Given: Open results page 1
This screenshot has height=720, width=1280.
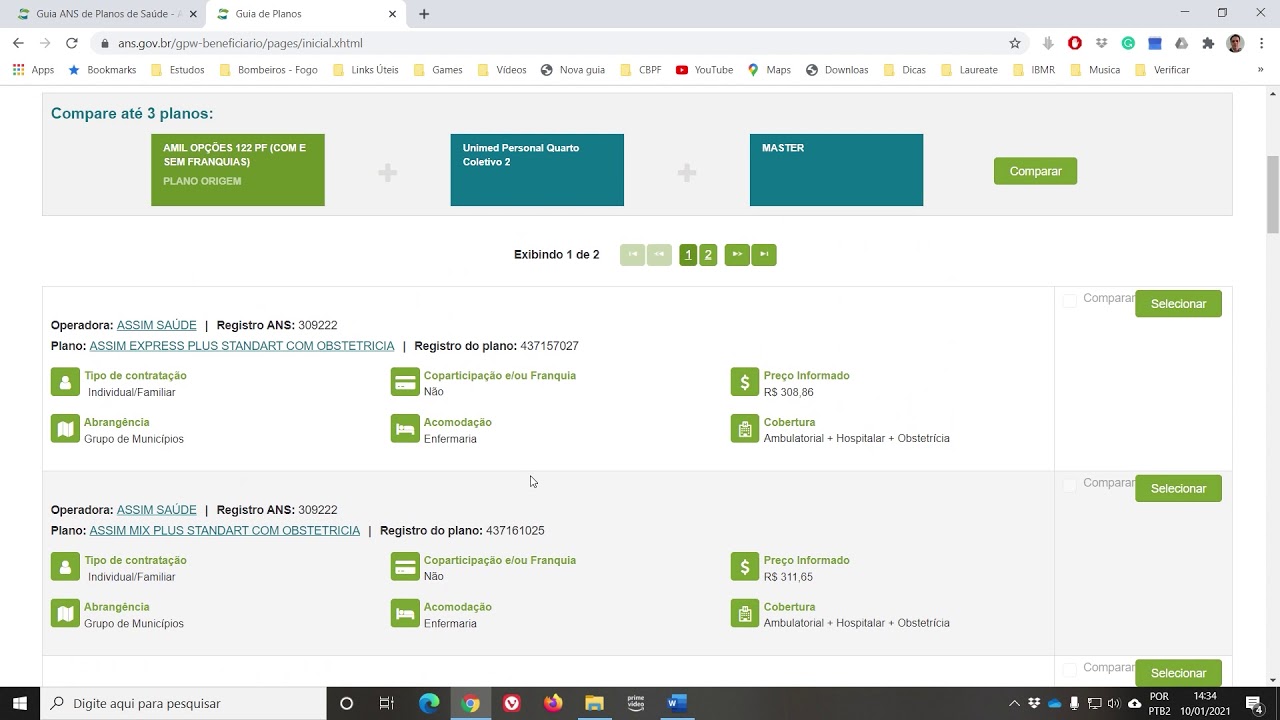Looking at the screenshot, I should [688, 255].
